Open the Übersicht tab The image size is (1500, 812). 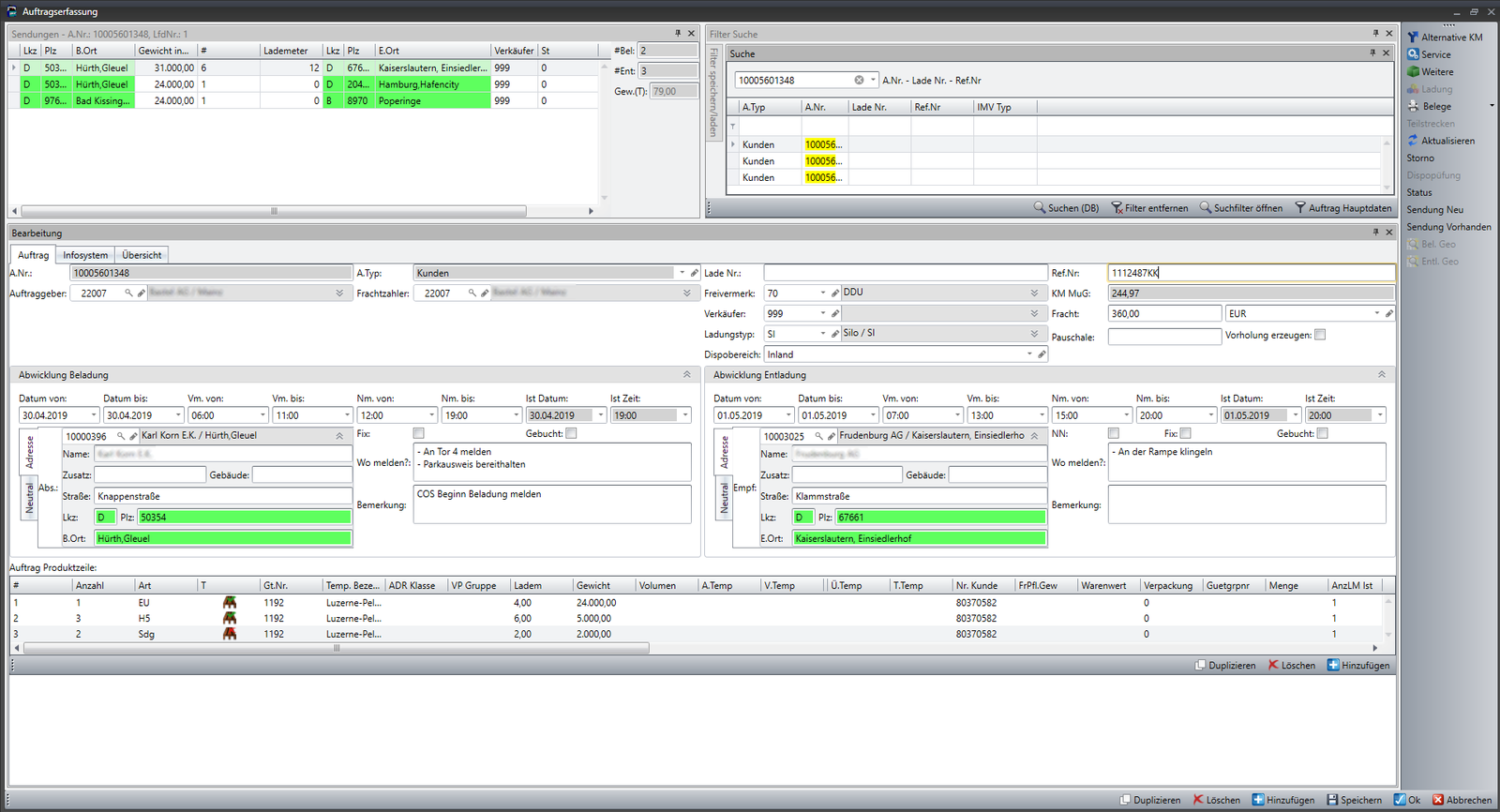tap(141, 255)
